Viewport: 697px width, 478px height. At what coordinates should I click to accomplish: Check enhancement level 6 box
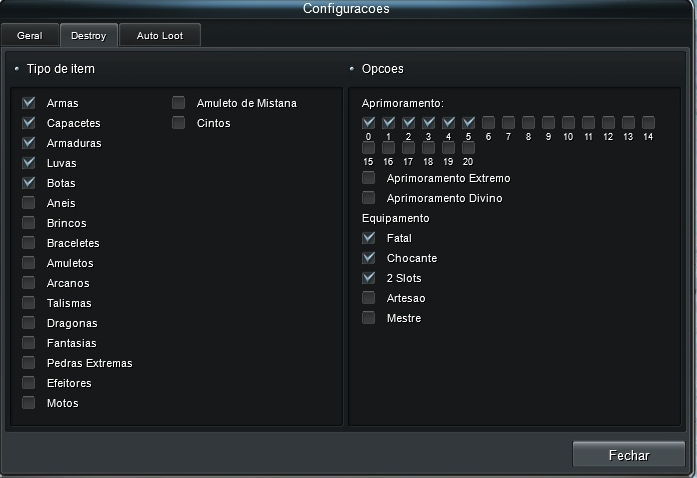pyautogui.click(x=489, y=122)
